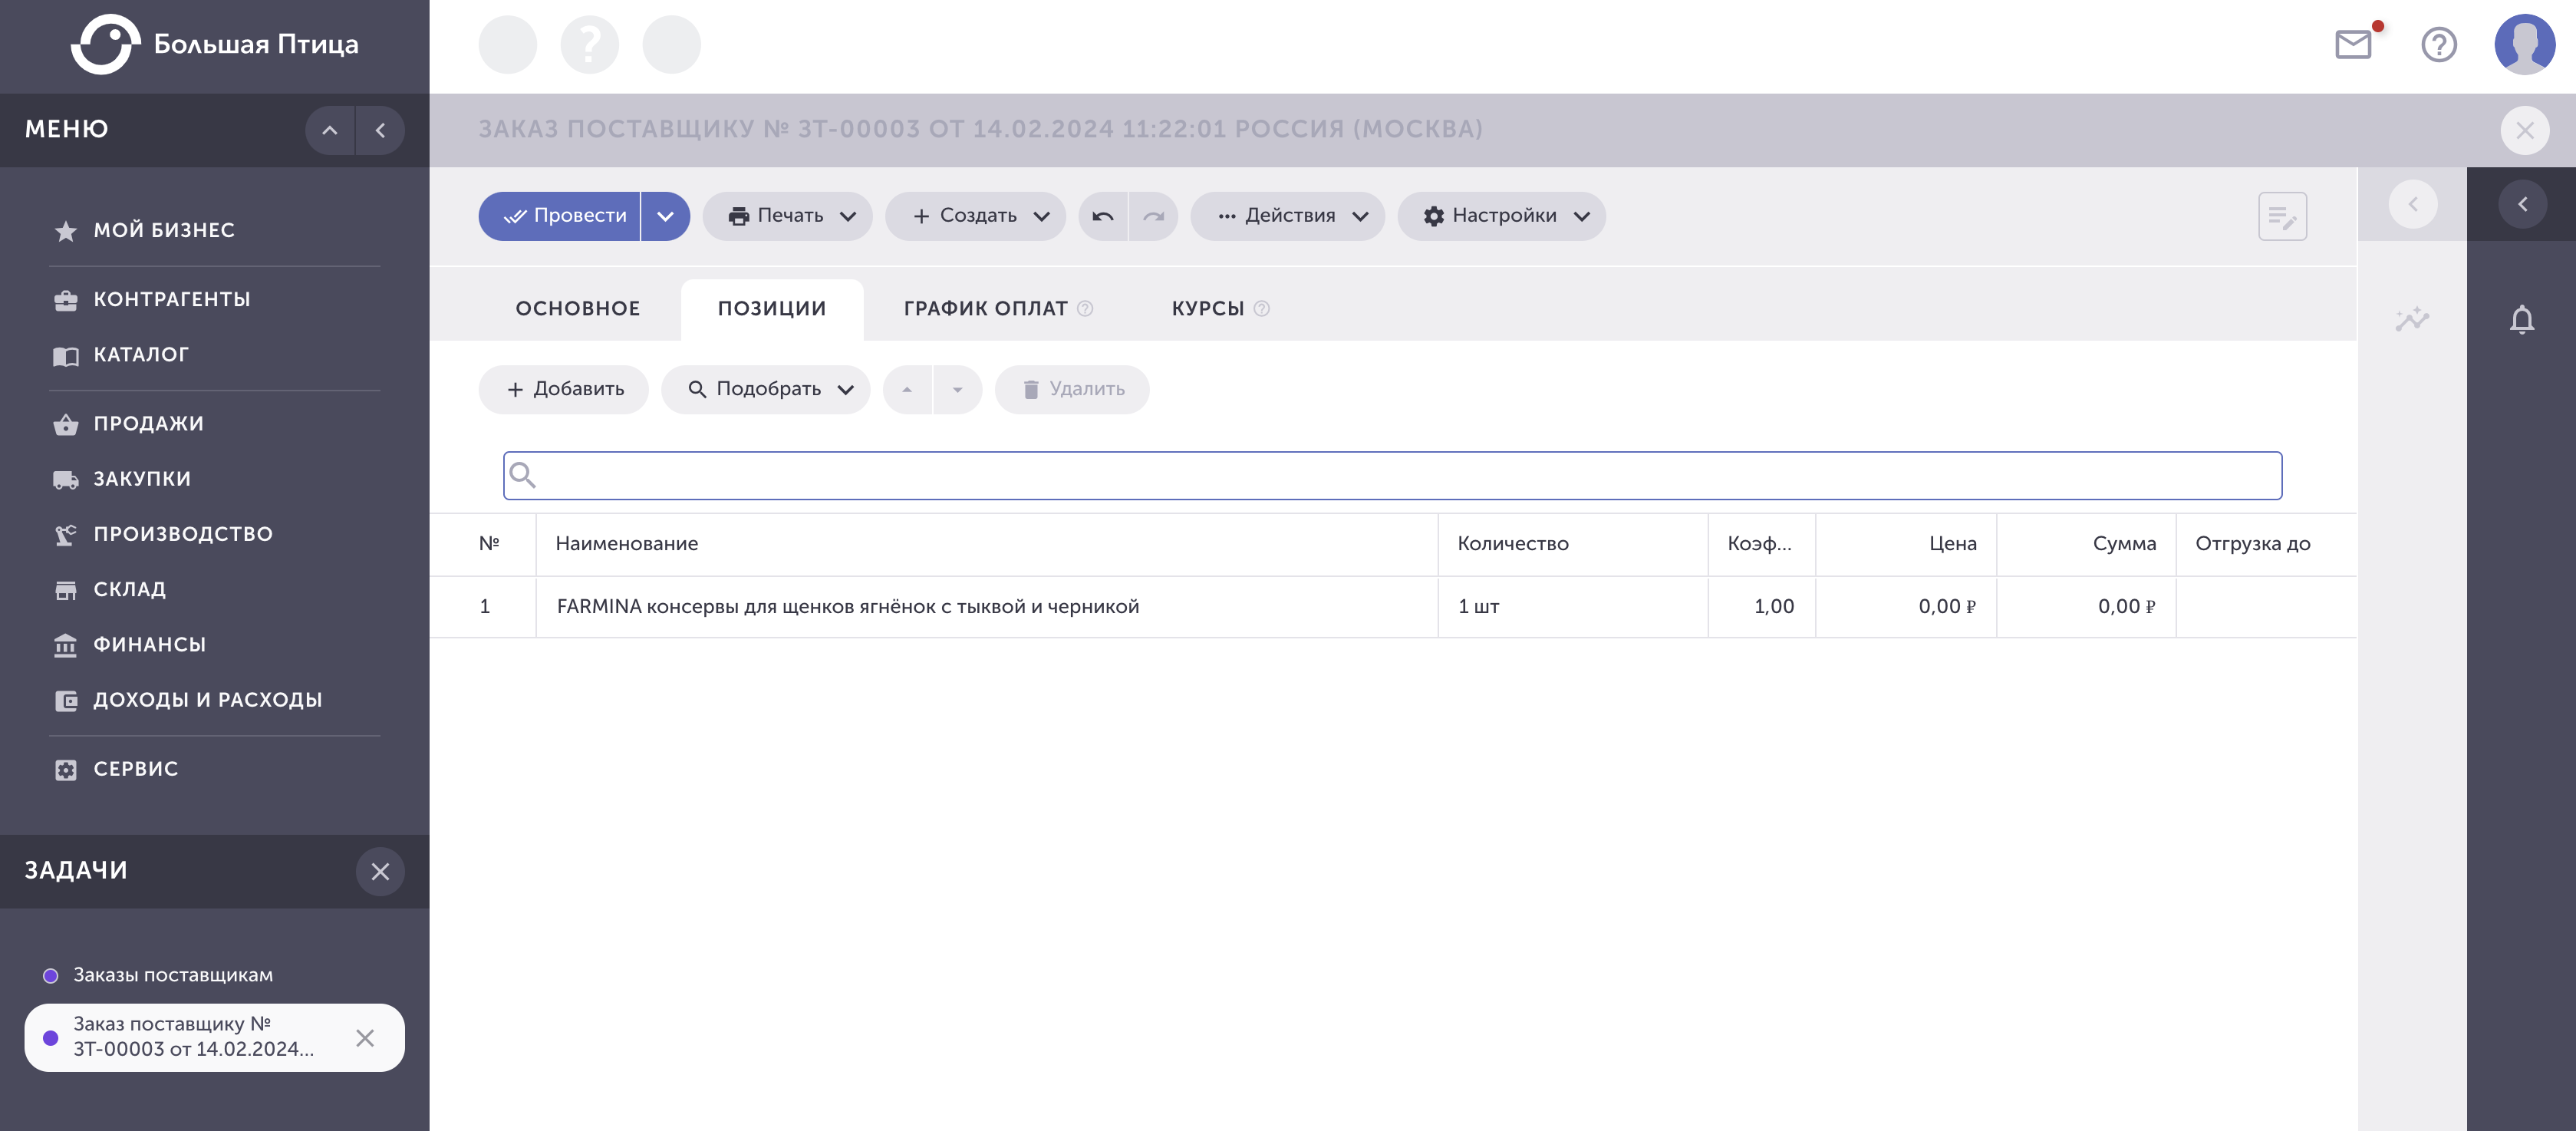Click the redo arrow icon
The height and width of the screenshot is (1131, 2576).
point(1153,216)
